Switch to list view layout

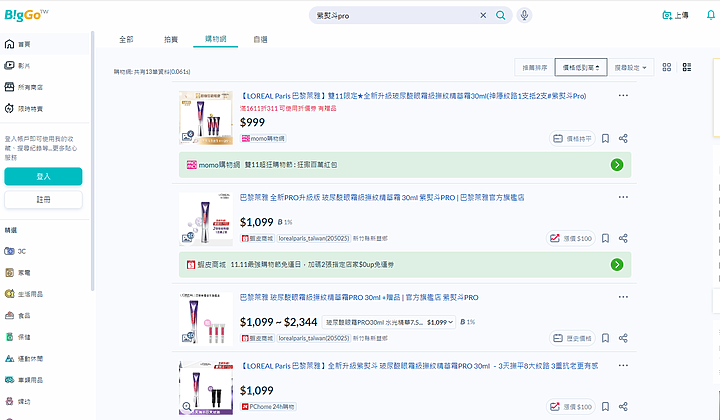click(687, 67)
